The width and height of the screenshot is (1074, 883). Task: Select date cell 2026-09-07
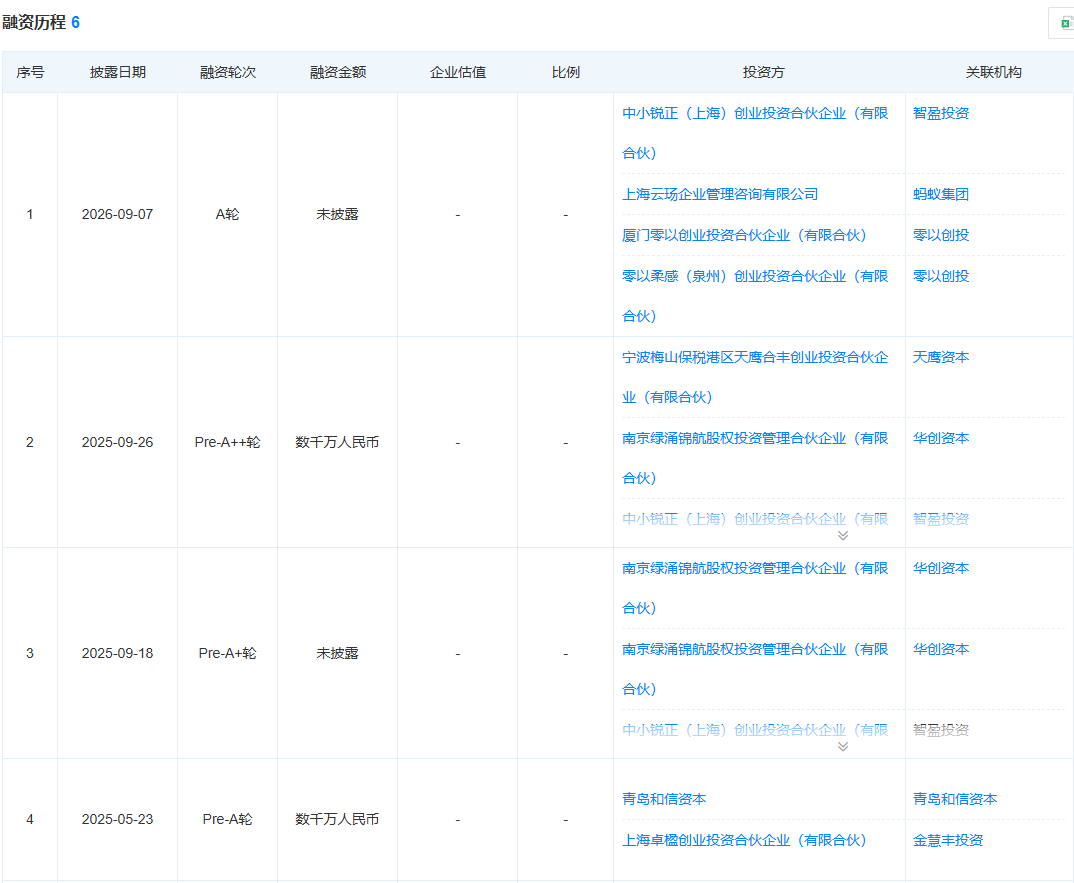pyautogui.click(x=117, y=214)
